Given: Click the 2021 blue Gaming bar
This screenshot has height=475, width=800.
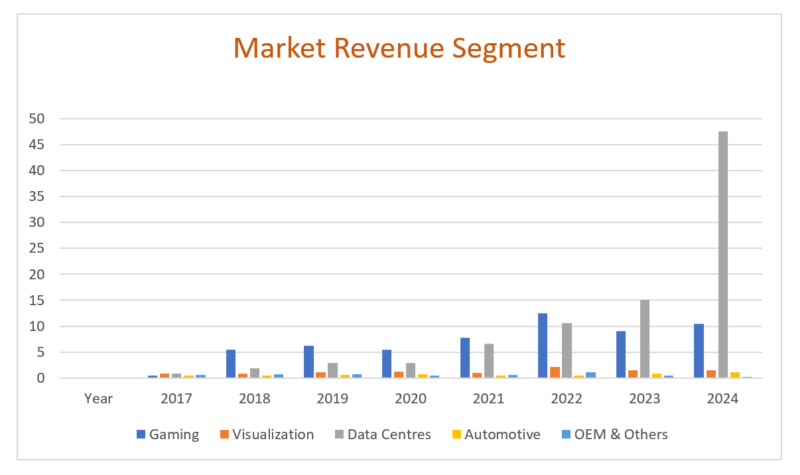Looking at the screenshot, I should tap(465, 358).
